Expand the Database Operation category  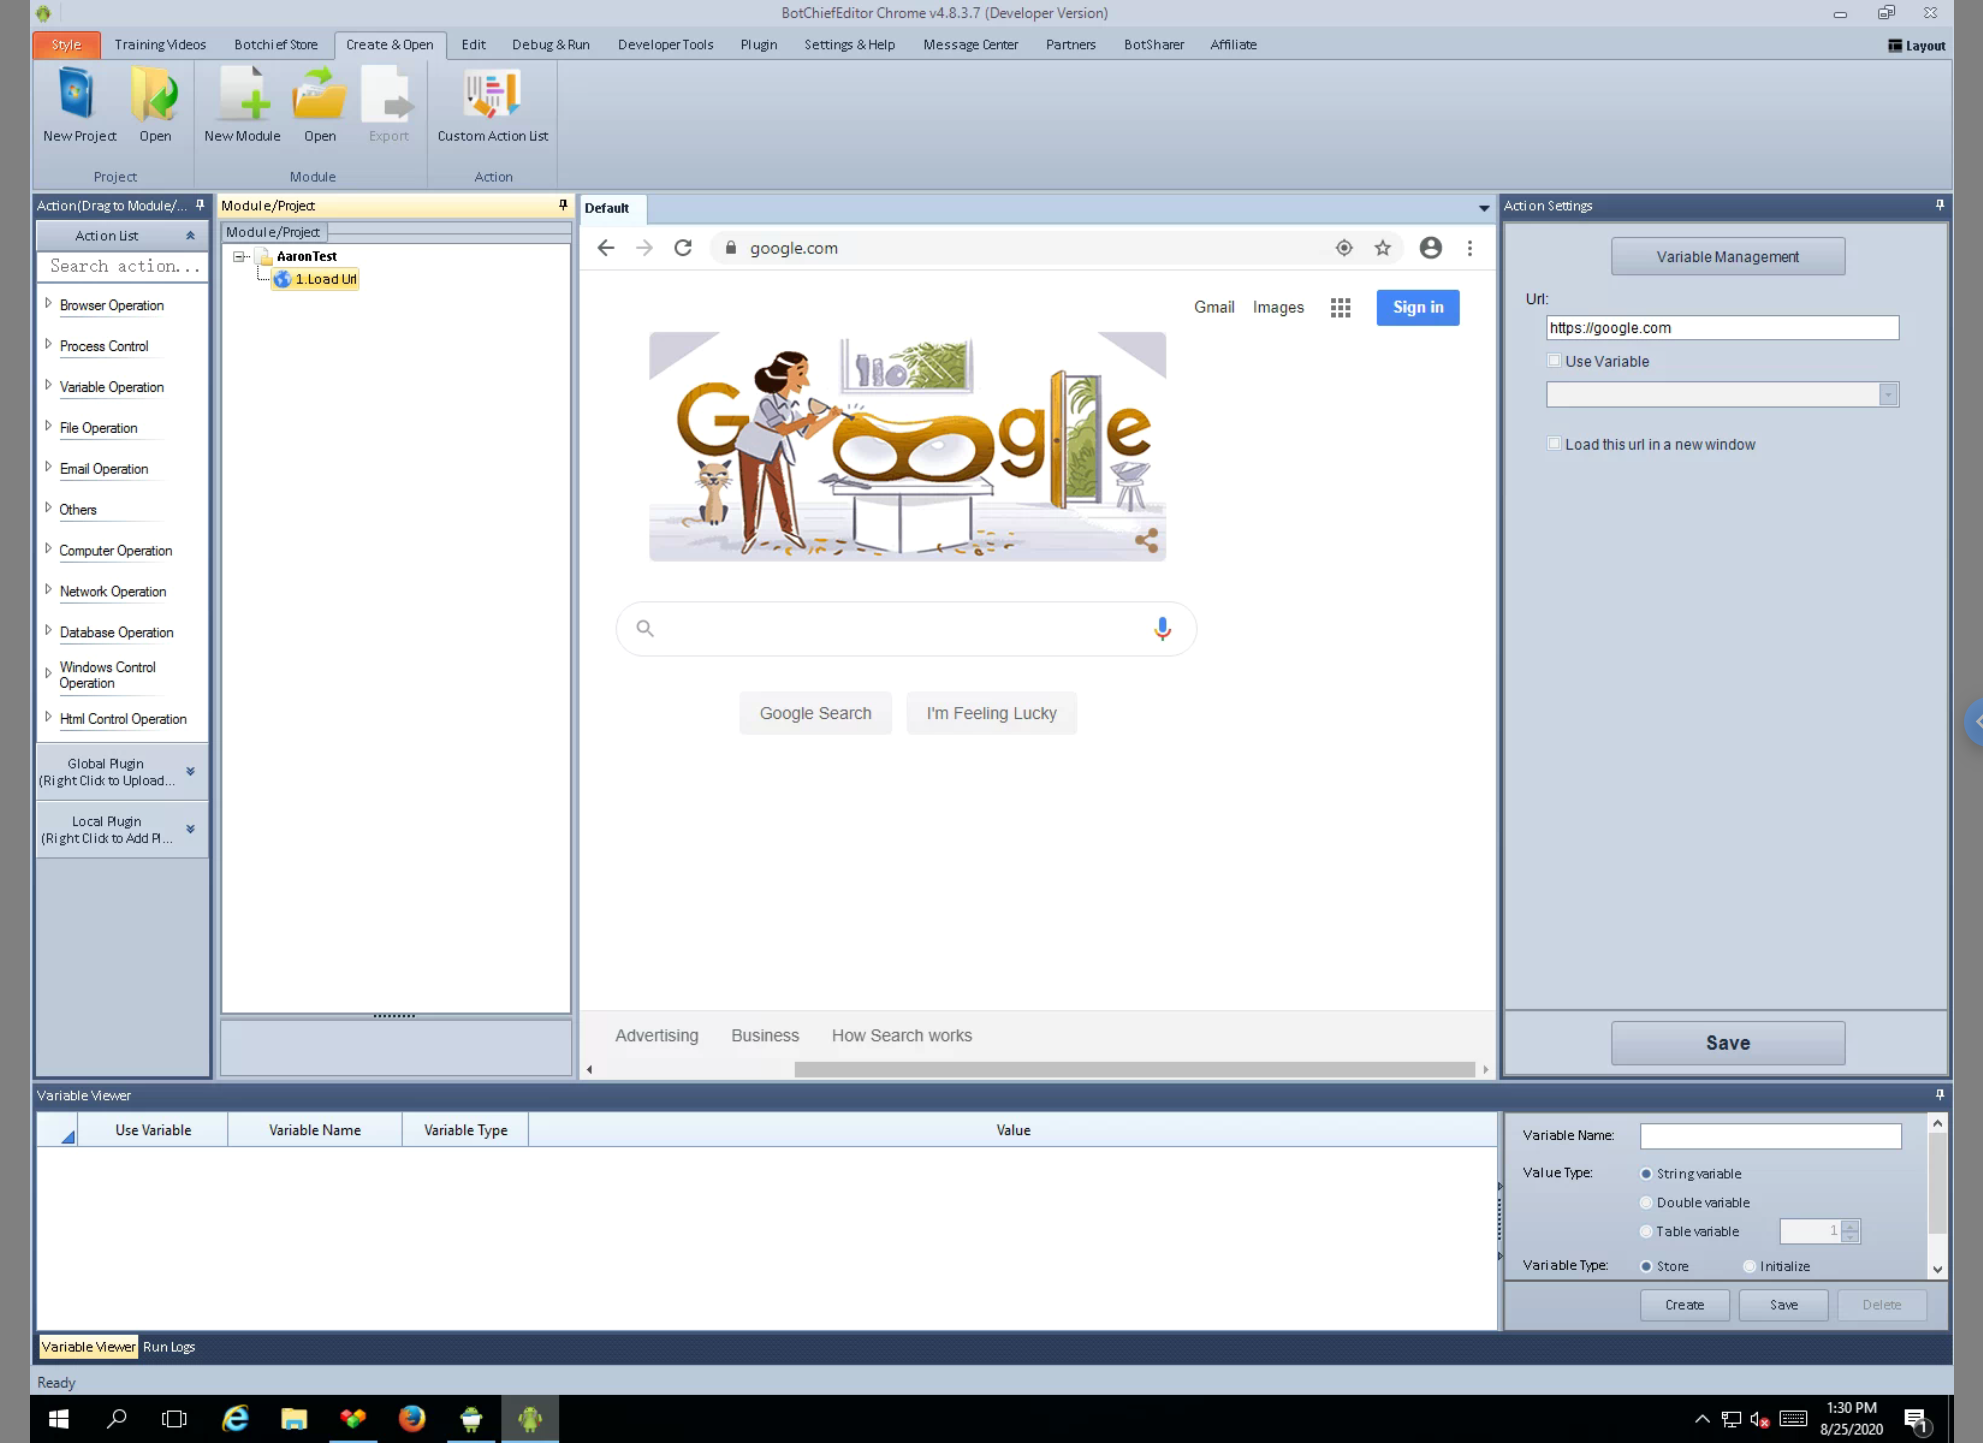click(x=48, y=631)
